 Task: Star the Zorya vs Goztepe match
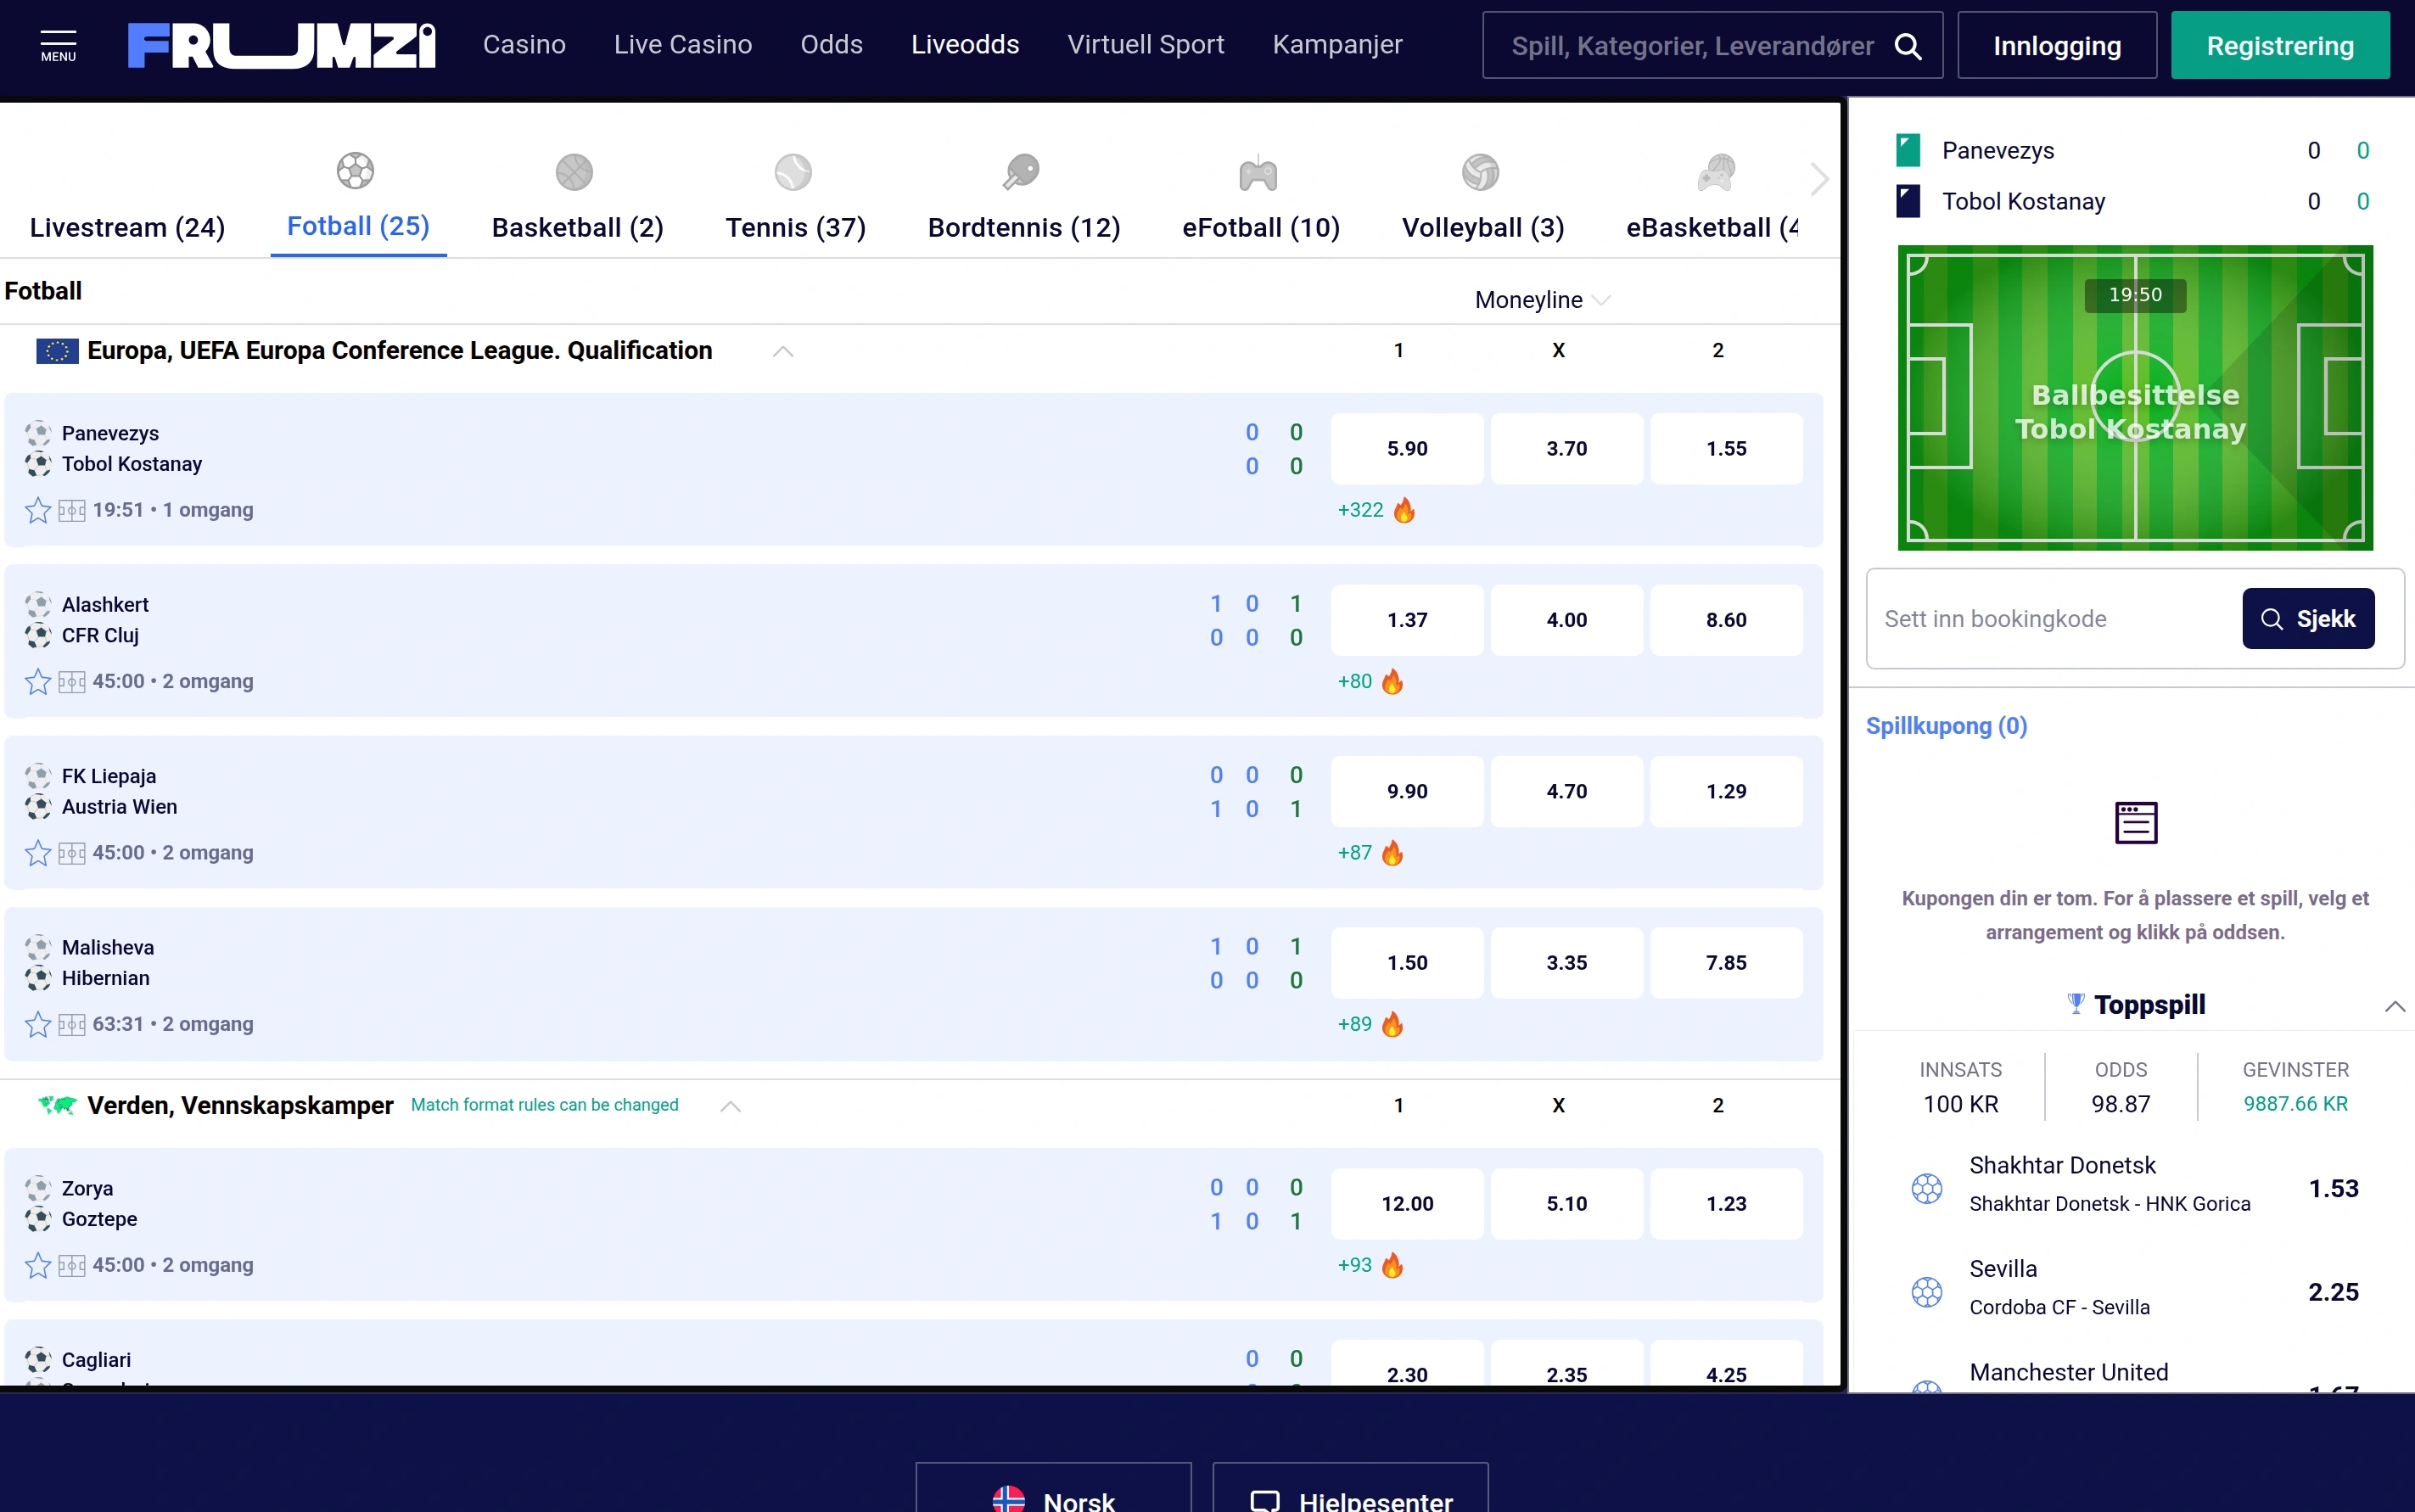(38, 1265)
